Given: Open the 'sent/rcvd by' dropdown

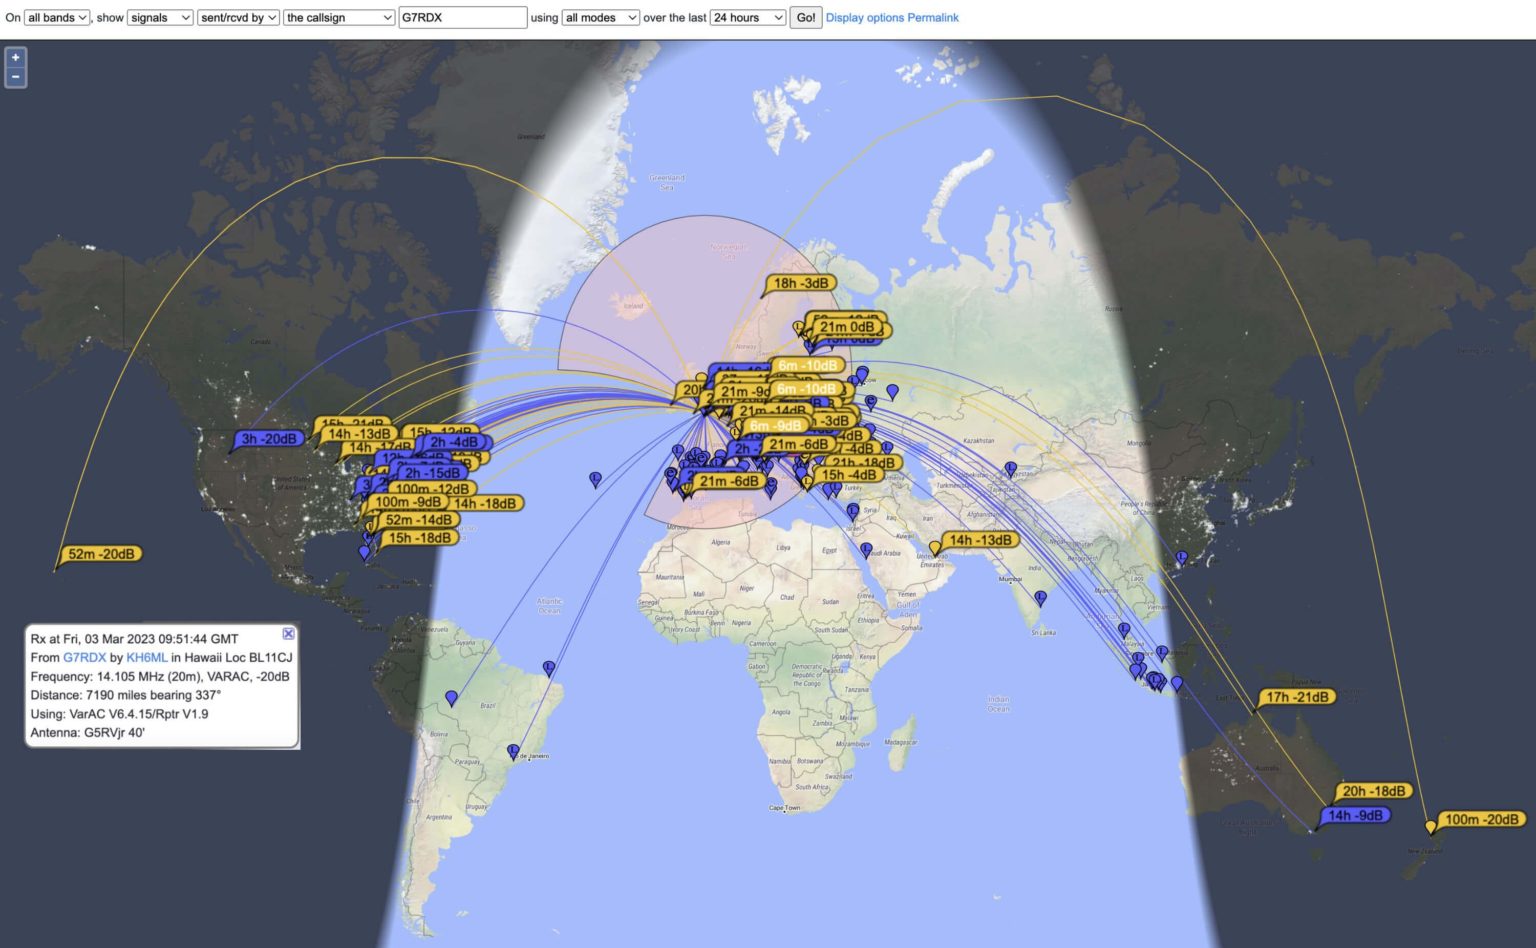Looking at the screenshot, I should point(238,18).
